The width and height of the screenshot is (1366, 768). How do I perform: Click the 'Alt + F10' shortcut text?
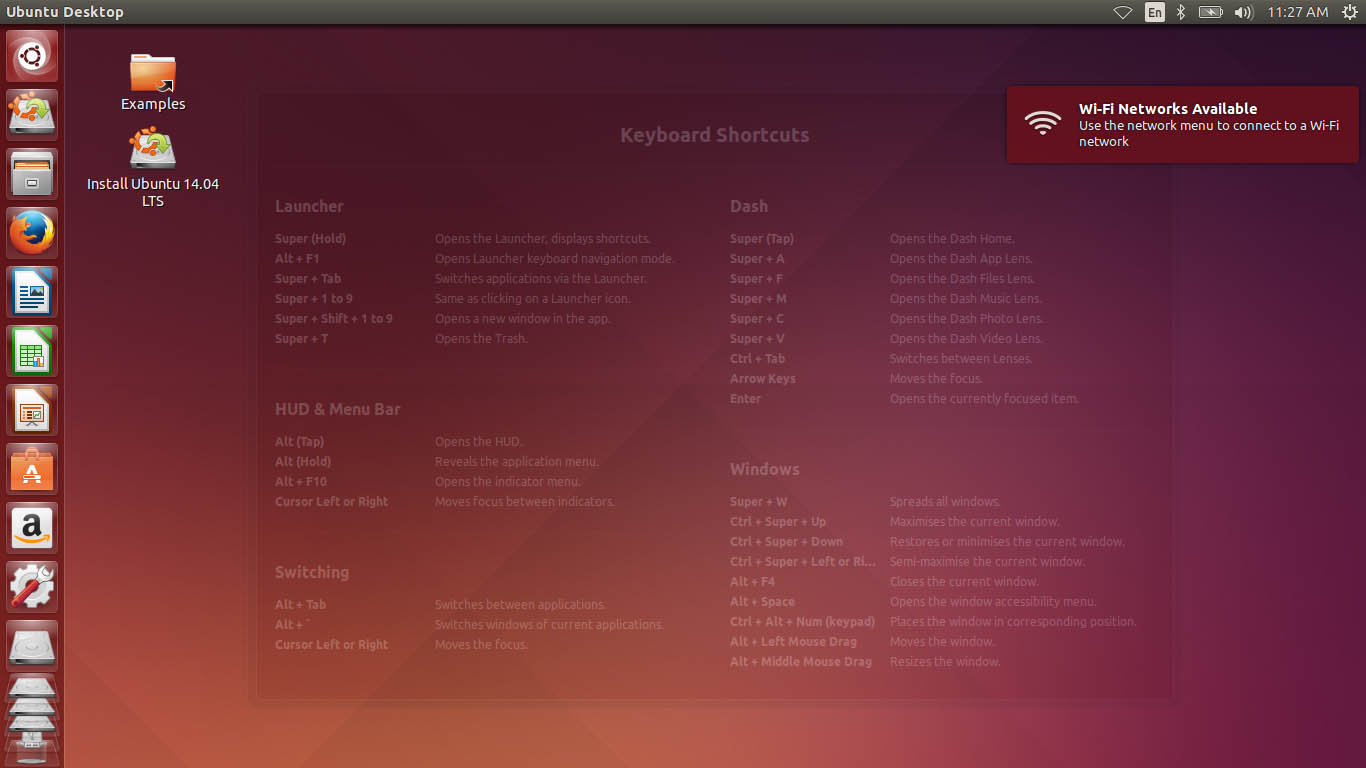pyautogui.click(x=301, y=482)
